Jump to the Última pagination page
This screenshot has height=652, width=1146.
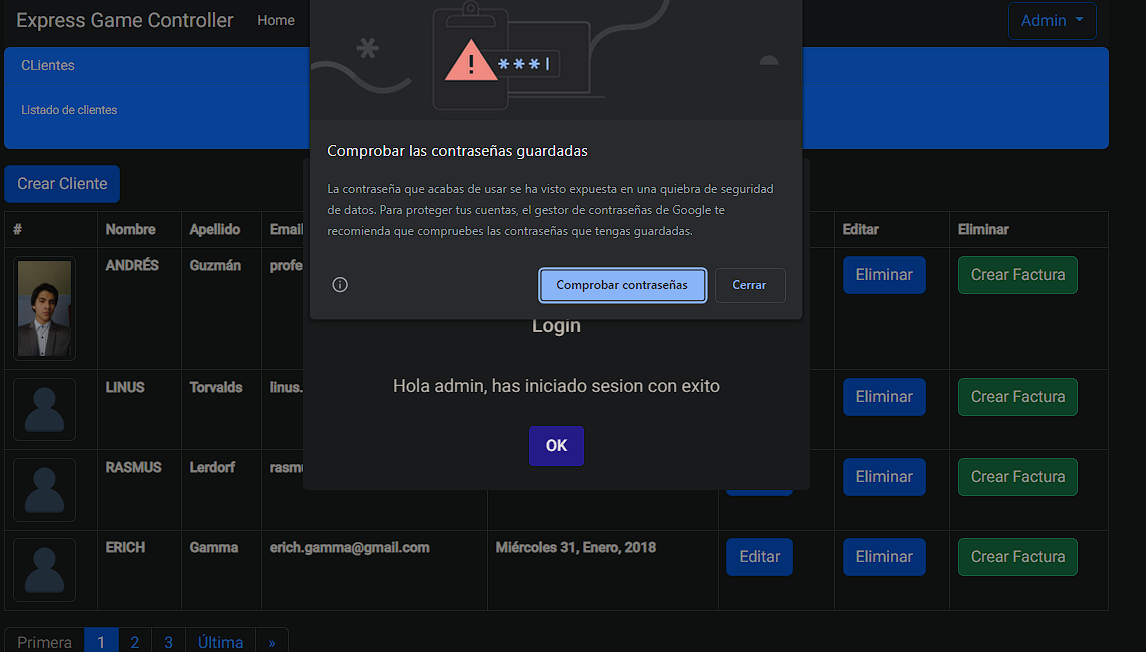(x=219, y=641)
